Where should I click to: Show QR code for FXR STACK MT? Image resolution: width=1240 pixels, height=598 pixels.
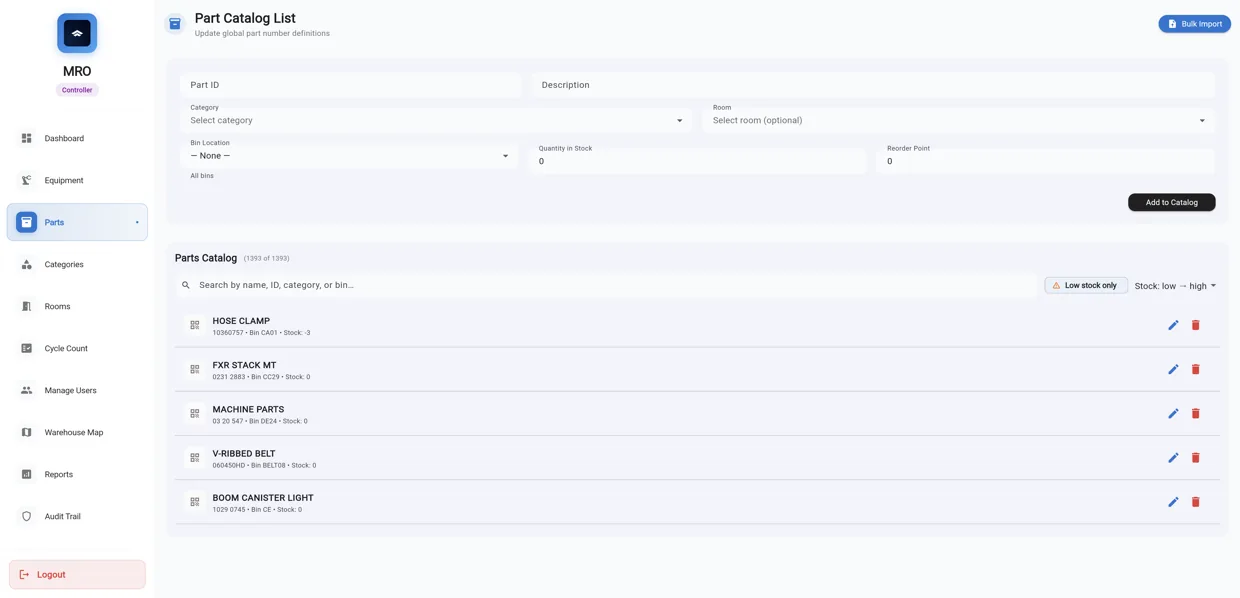coord(195,369)
